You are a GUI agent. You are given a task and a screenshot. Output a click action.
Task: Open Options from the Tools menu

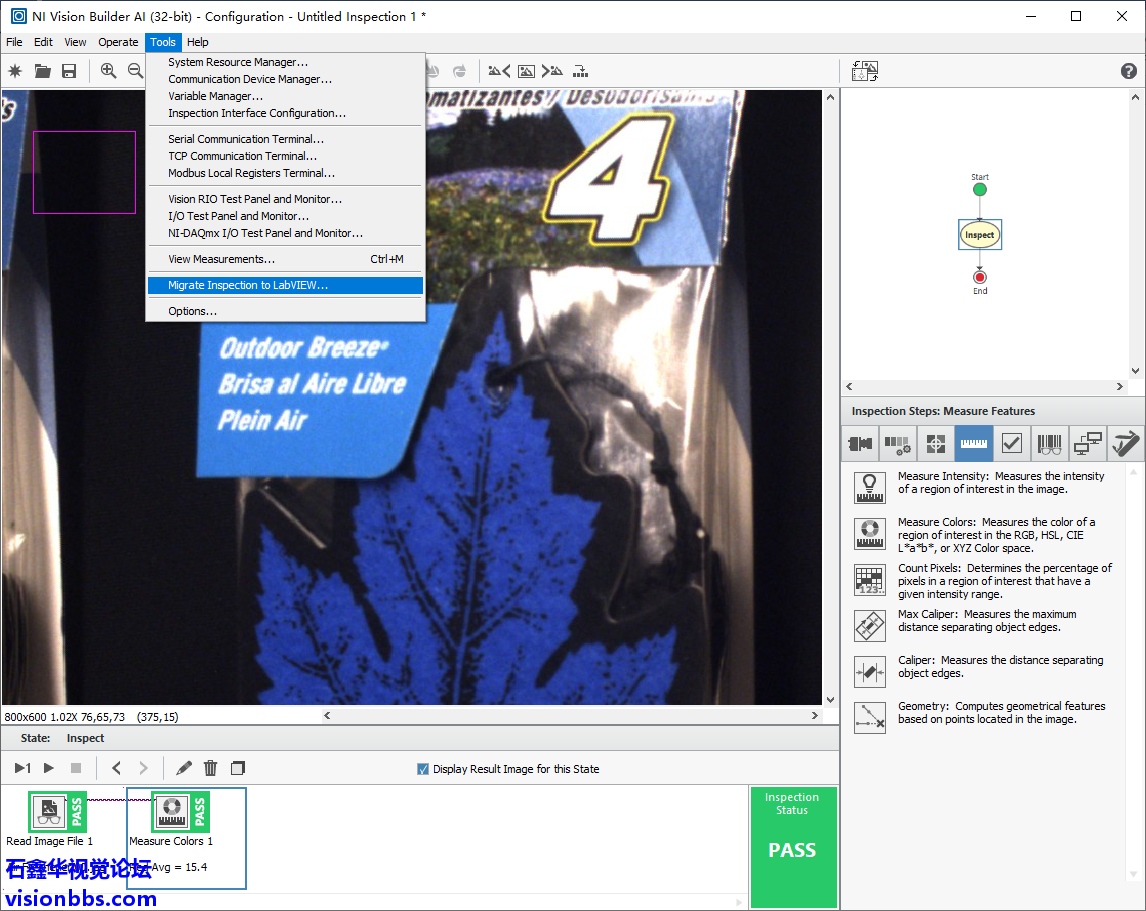285,311
